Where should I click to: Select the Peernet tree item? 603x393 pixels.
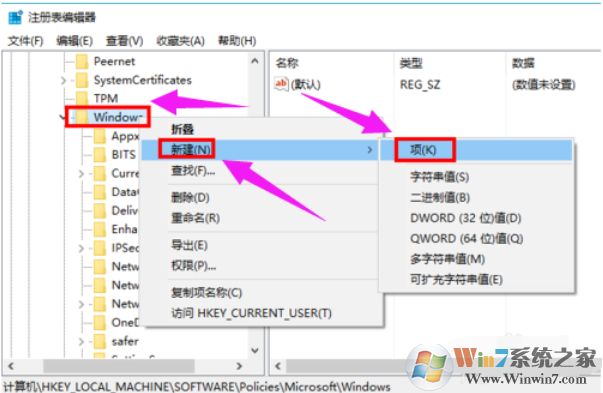pos(115,62)
